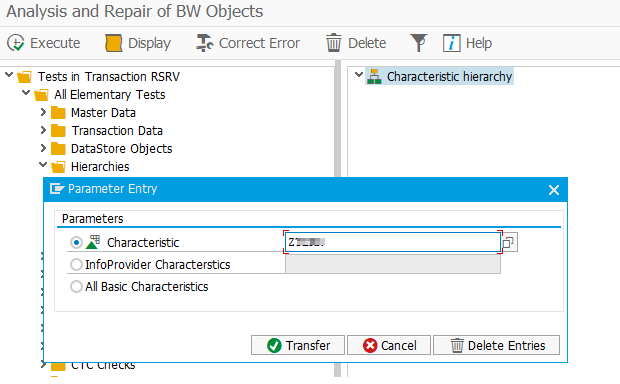Image resolution: width=620 pixels, height=384 pixels.
Task: Click the Delete trash icon in toolbar
Action: [x=333, y=43]
